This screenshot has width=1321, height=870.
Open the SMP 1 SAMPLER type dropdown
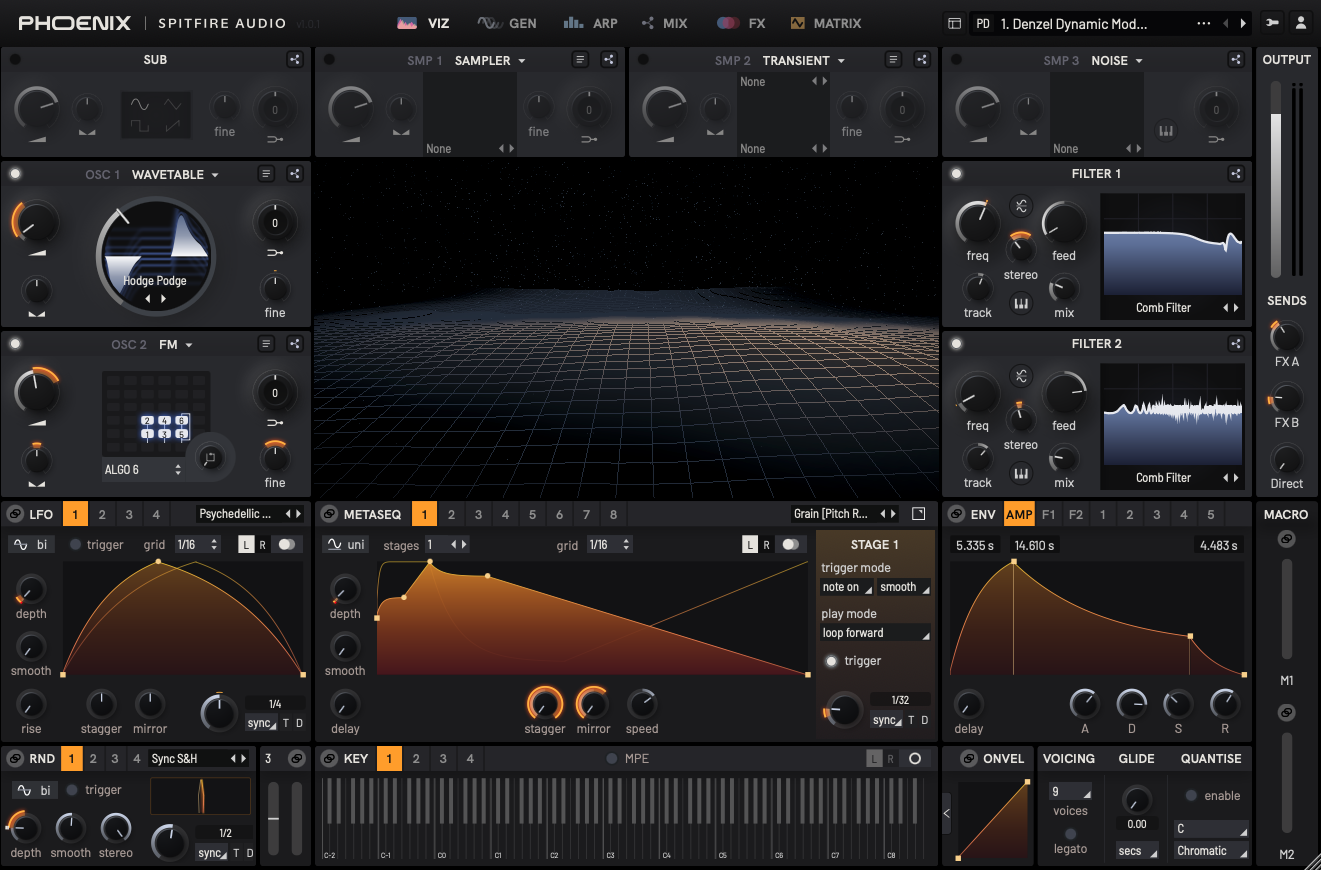[490, 61]
